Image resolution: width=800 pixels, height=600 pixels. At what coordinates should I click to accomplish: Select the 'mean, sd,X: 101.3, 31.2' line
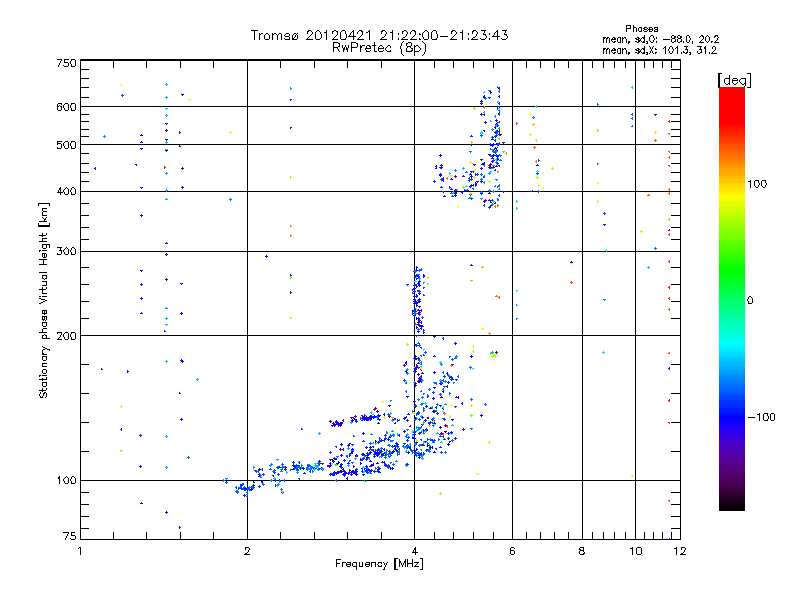(659, 50)
